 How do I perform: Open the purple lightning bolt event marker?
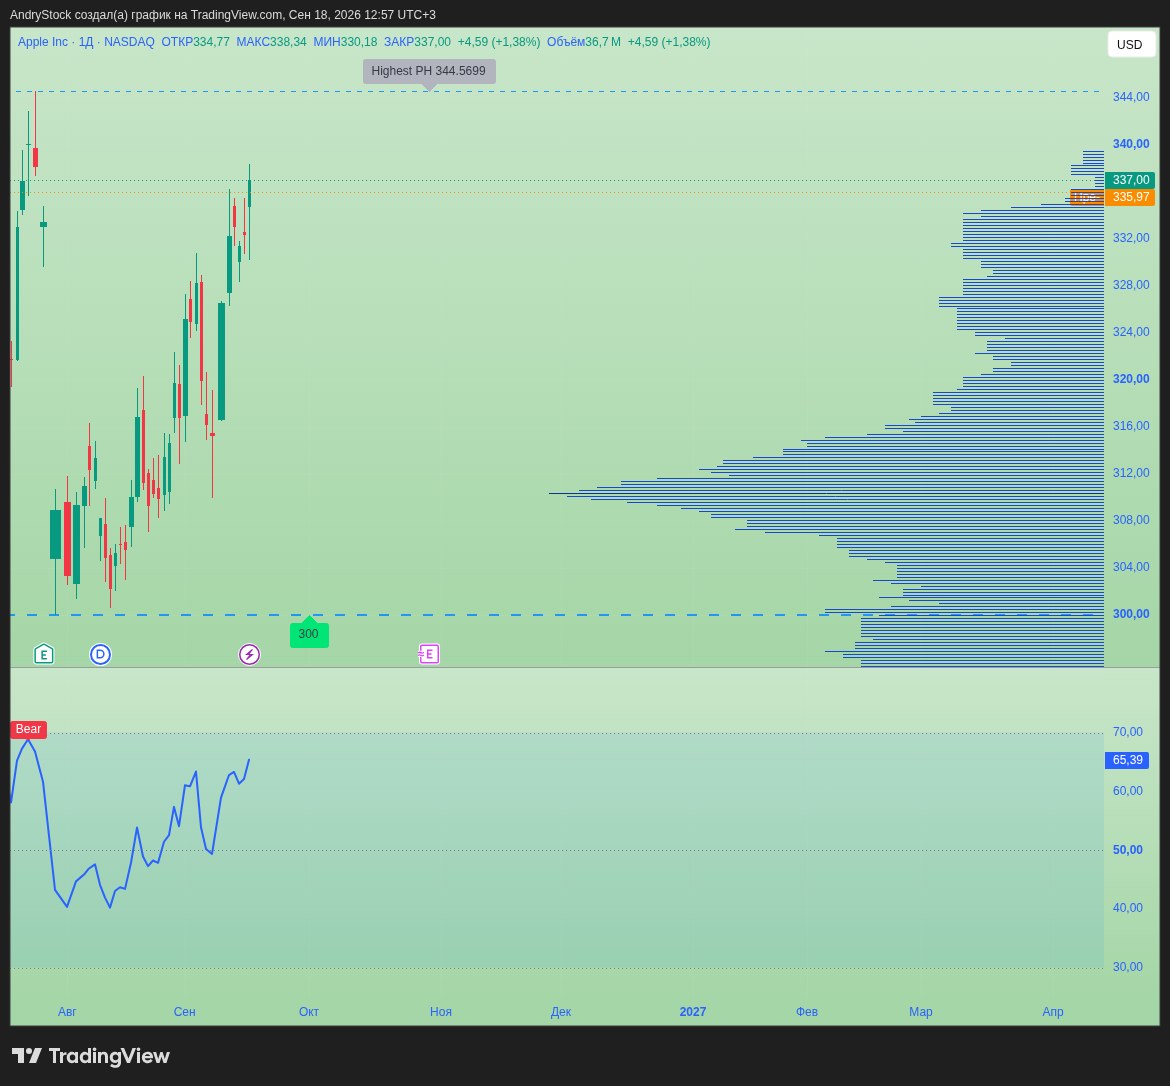pos(249,655)
